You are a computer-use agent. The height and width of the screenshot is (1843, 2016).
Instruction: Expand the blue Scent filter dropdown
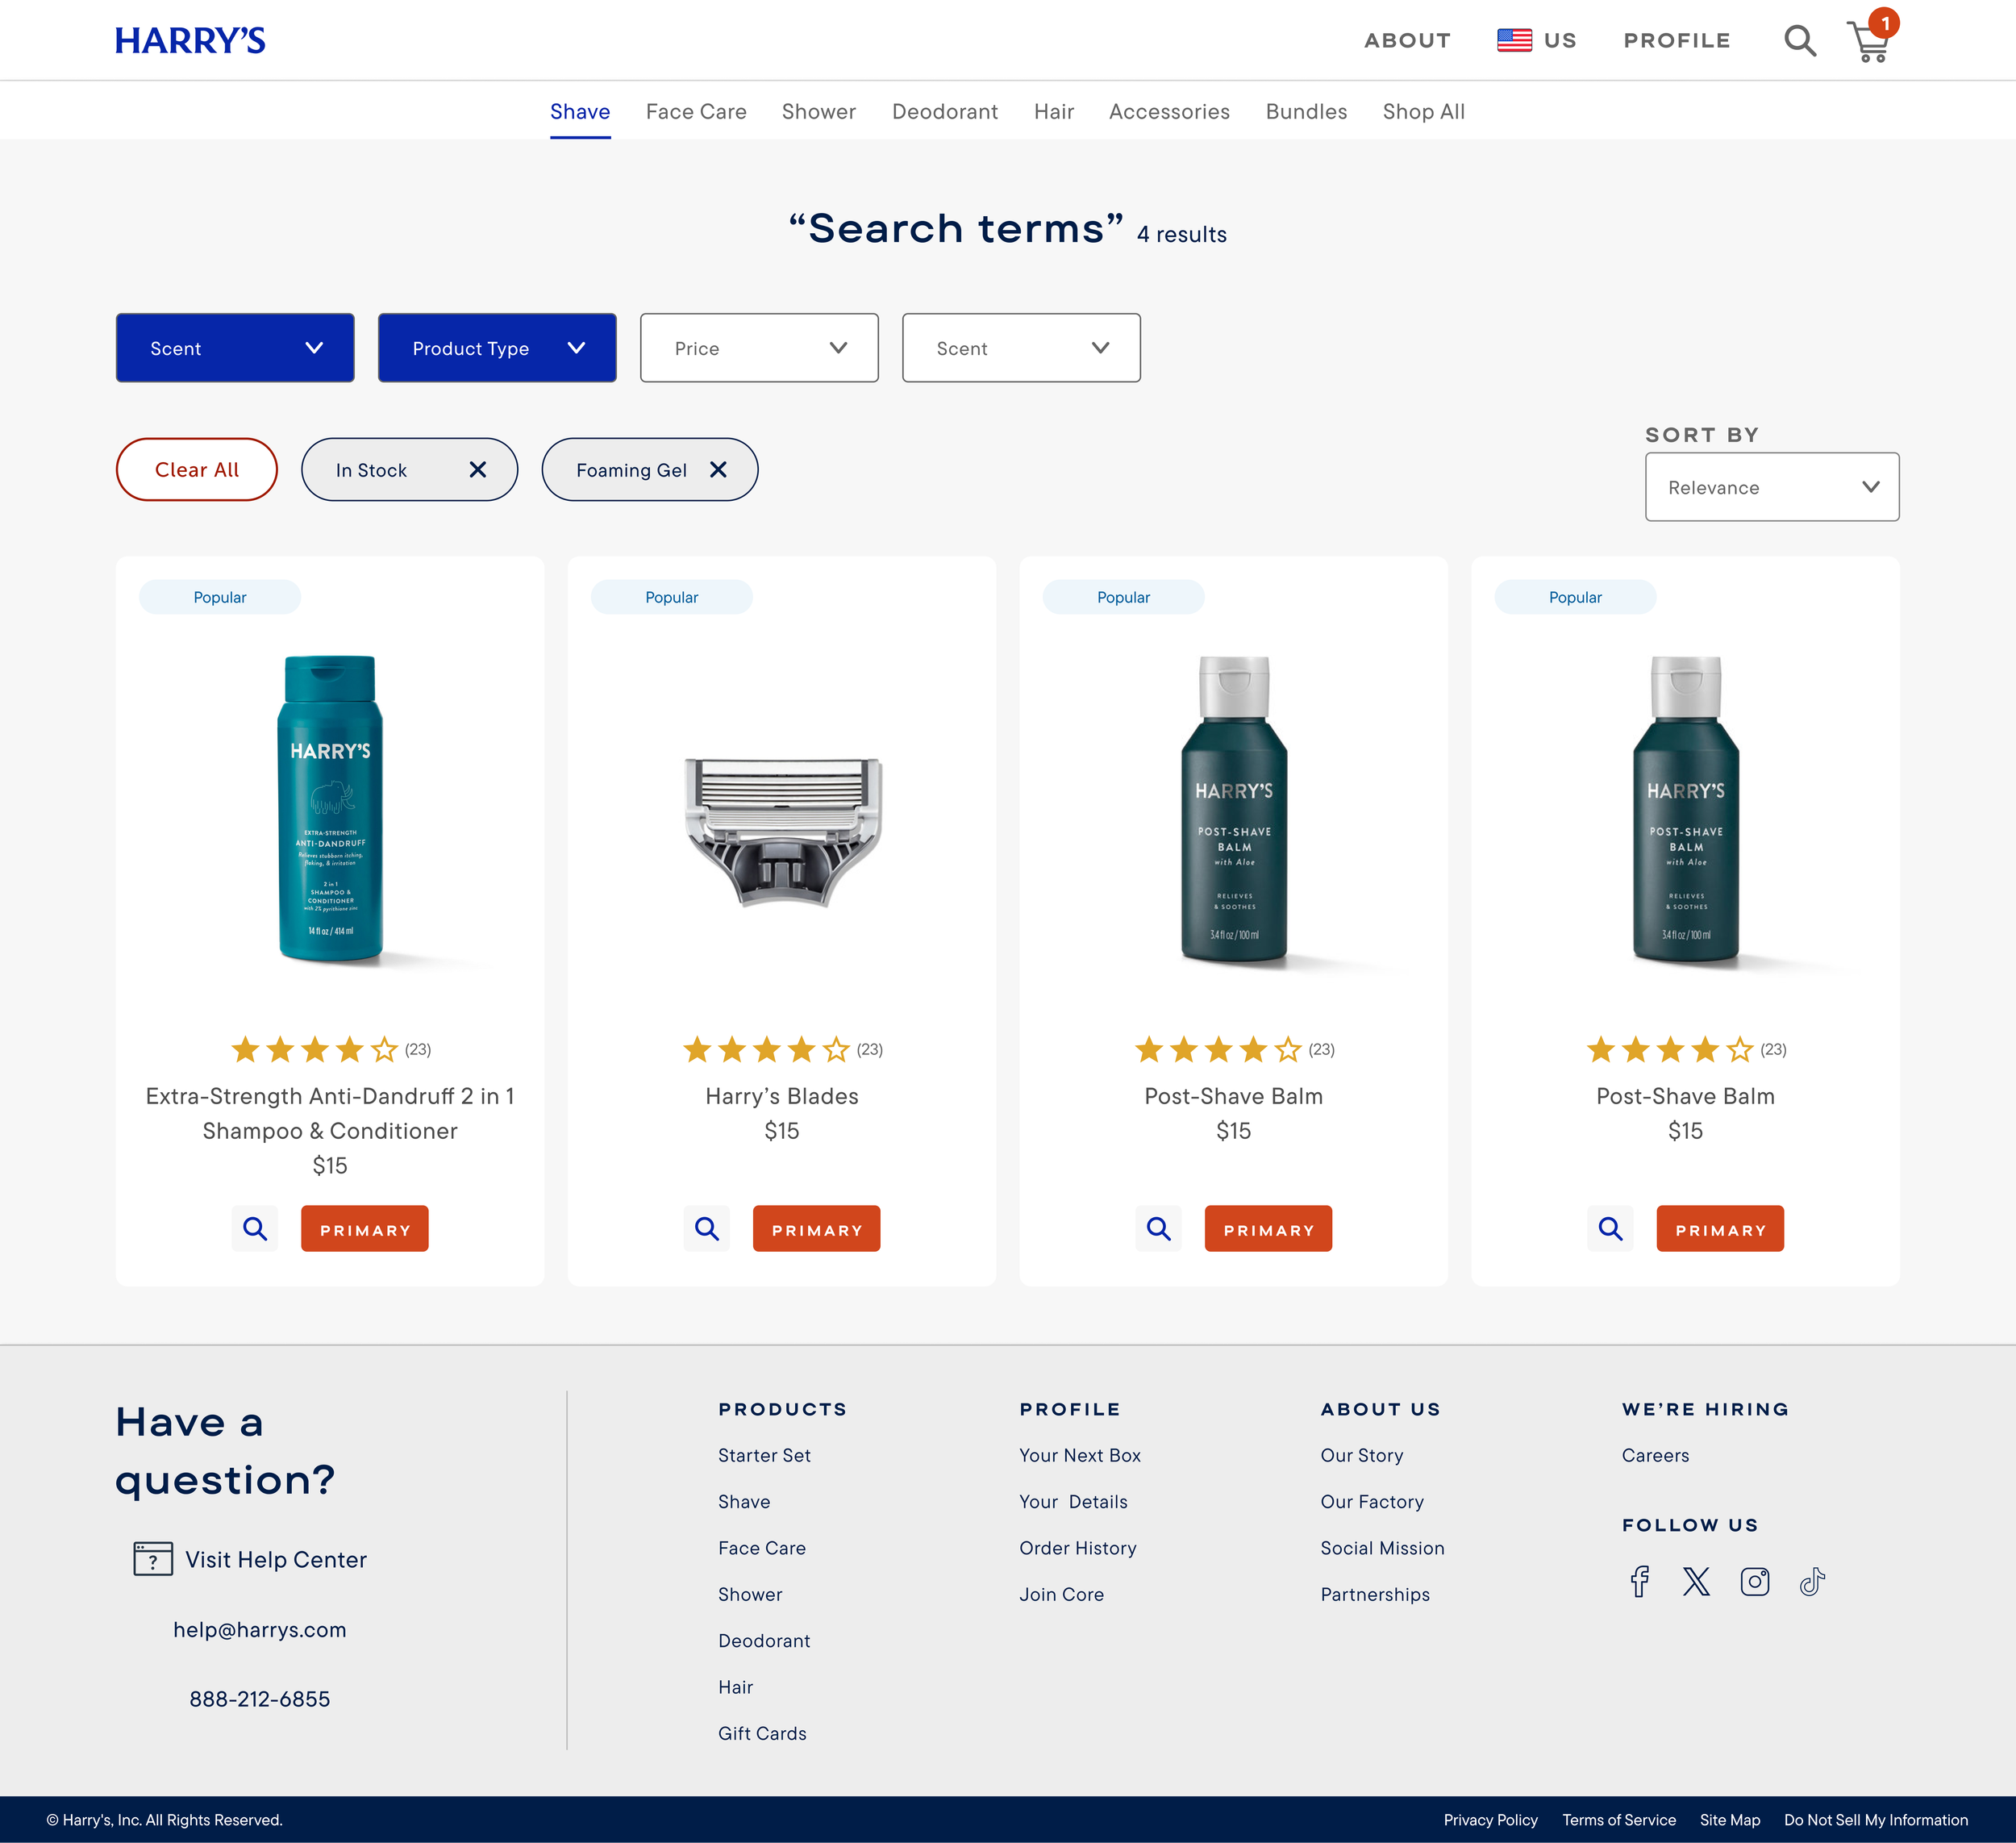[x=235, y=348]
